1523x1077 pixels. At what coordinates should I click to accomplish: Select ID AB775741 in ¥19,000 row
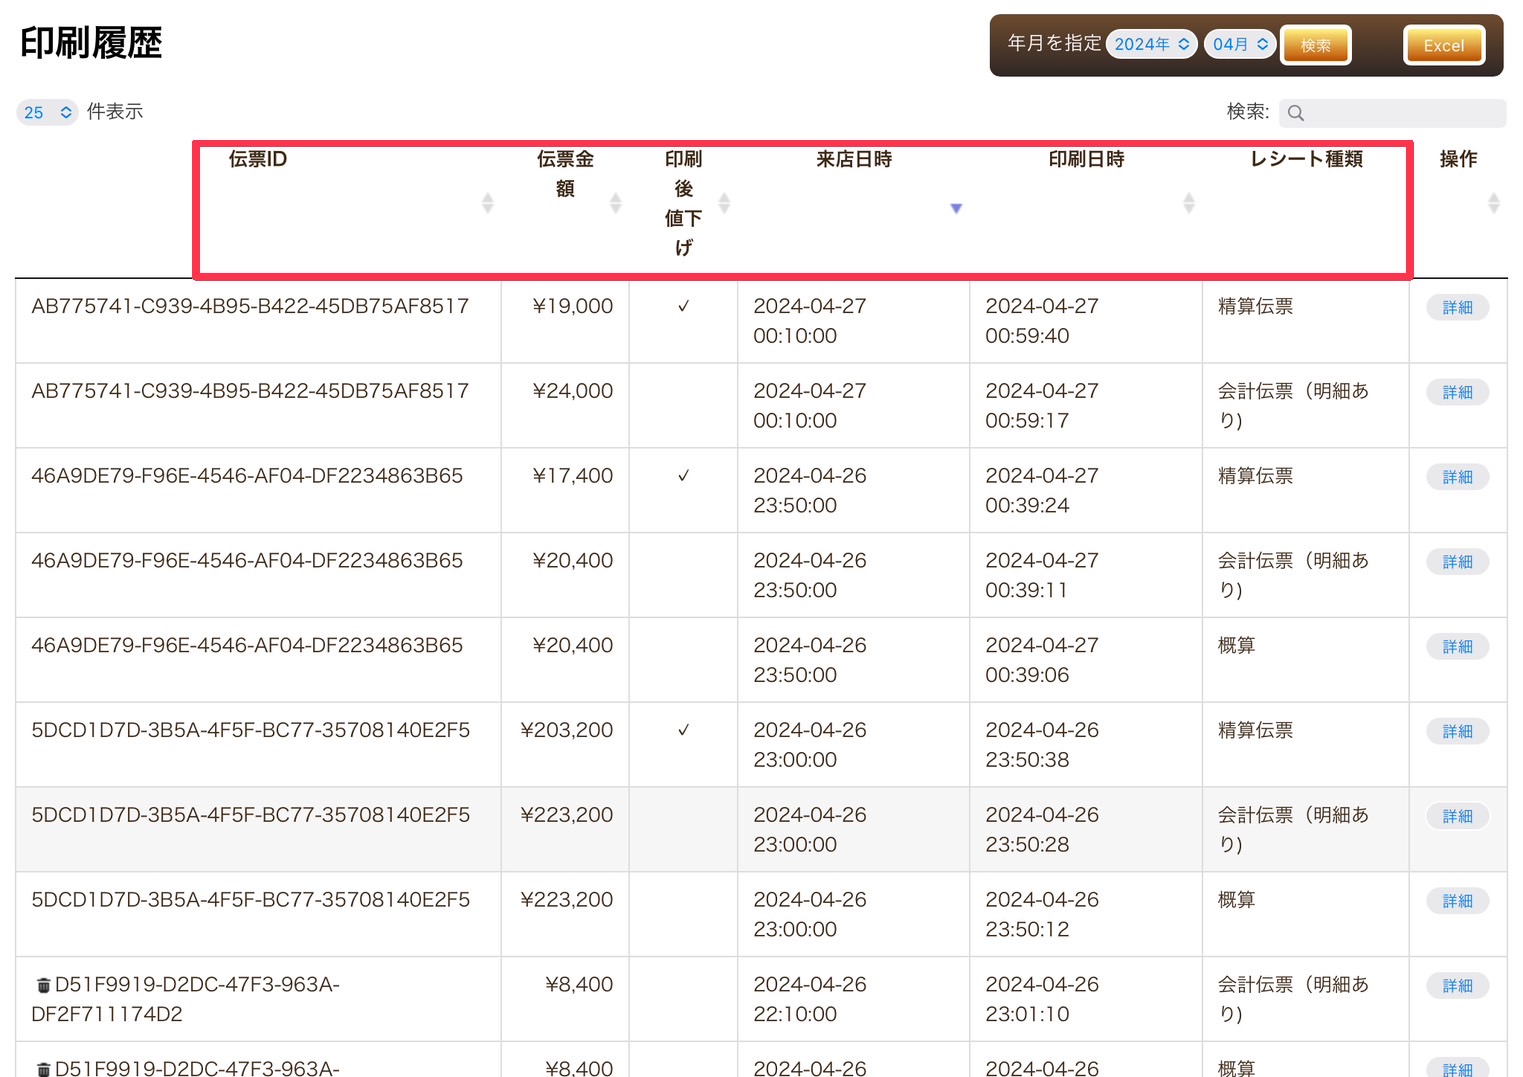(x=250, y=306)
